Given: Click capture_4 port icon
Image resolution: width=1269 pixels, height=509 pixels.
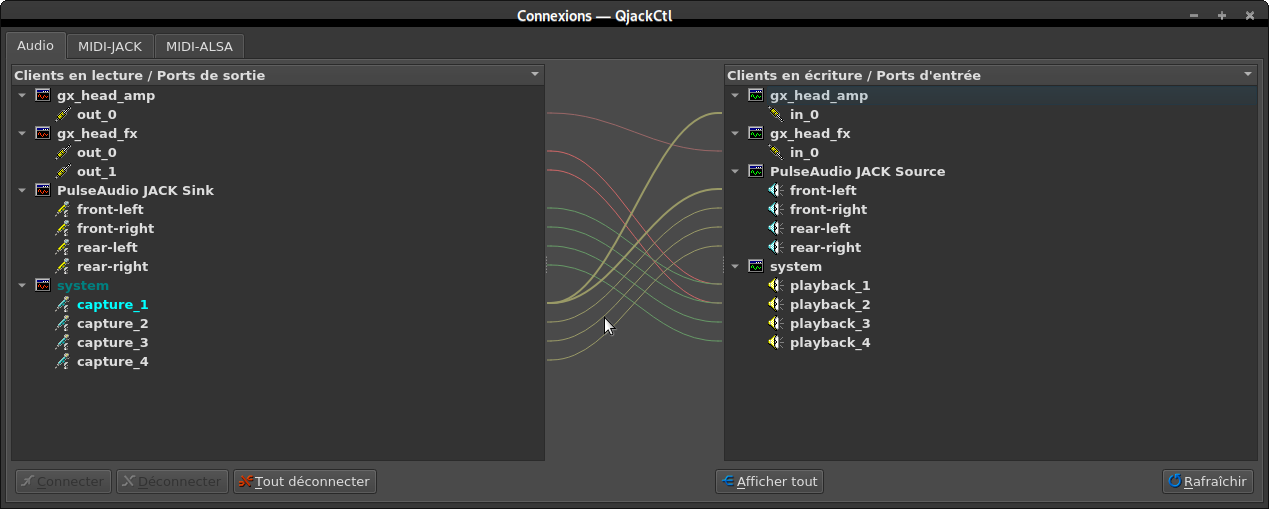Looking at the screenshot, I should pos(63,362).
